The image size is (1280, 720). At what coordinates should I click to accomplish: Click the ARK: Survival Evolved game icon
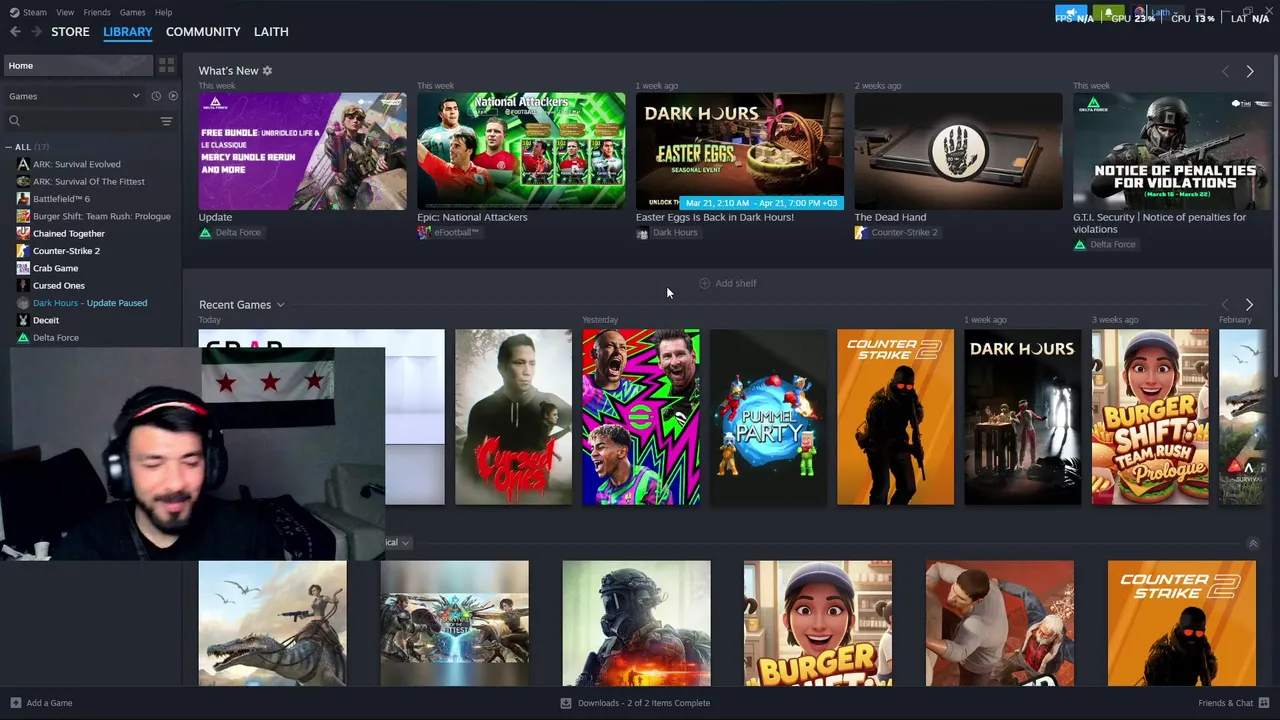(x=23, y=164)
